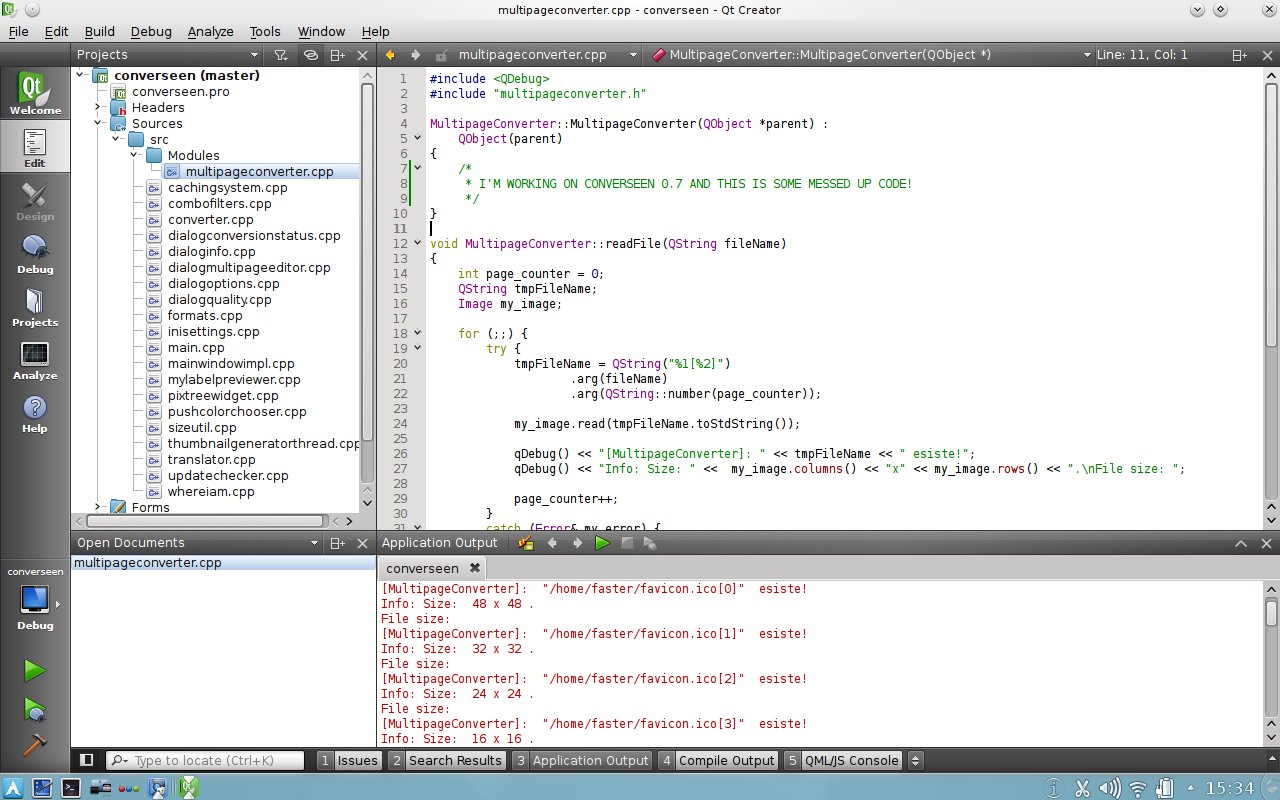The height and width of the screenshot is (800, 1280).
Task: Toggle synchronize with editor link icon
Action: 310,56
